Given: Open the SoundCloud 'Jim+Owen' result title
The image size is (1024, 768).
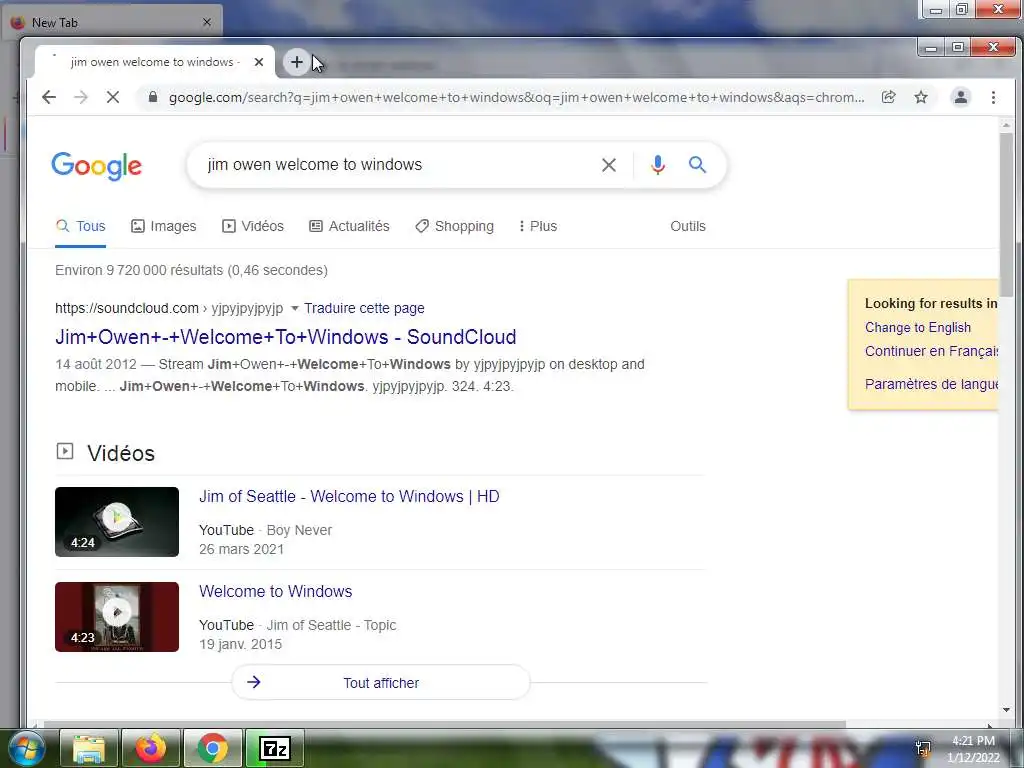Looking at the screenshot, I should point(285,337).
